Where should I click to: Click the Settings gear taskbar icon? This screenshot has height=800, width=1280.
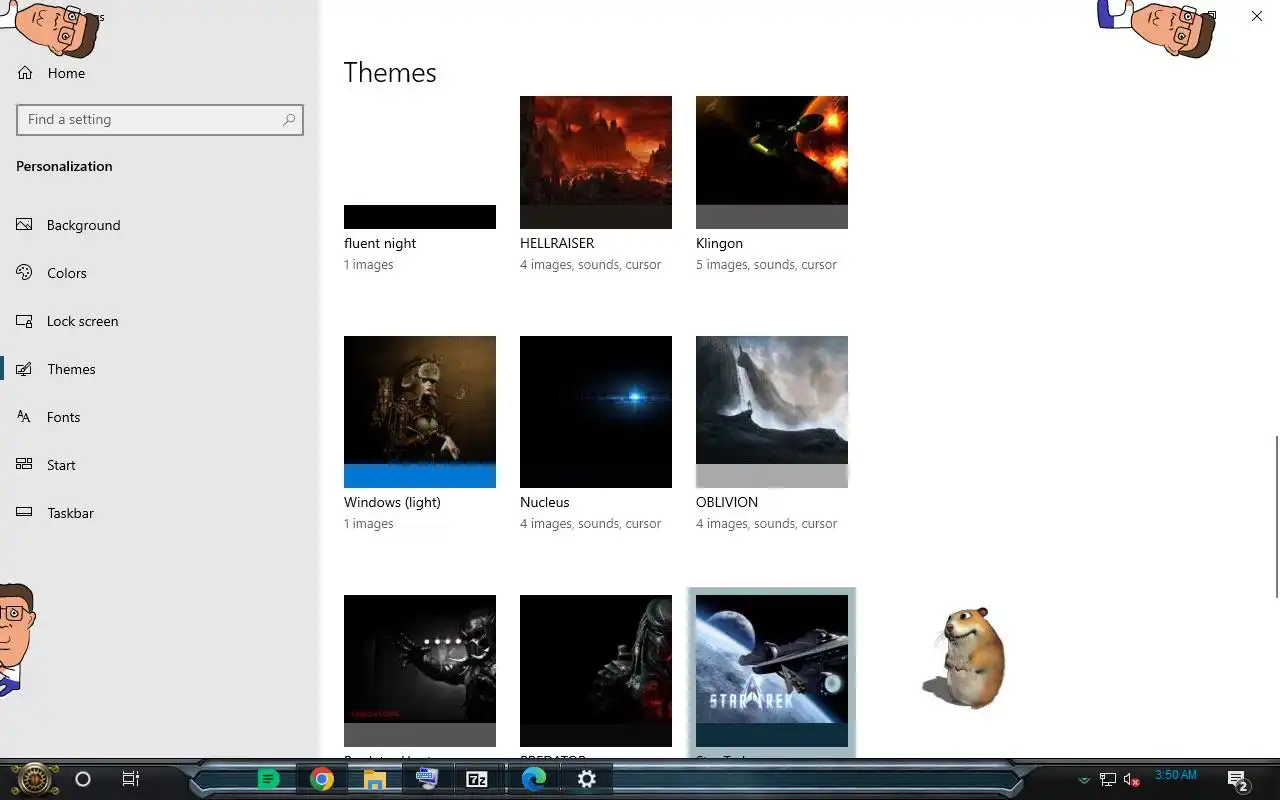[587, 779]
